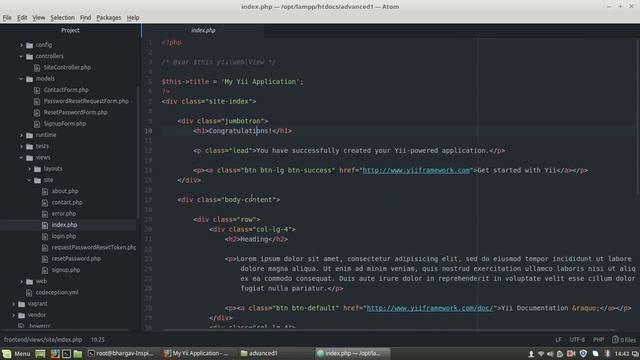Click the Bluetooth tray icon
This screenshot has width=640, height=360.
[x=607, y=353]
